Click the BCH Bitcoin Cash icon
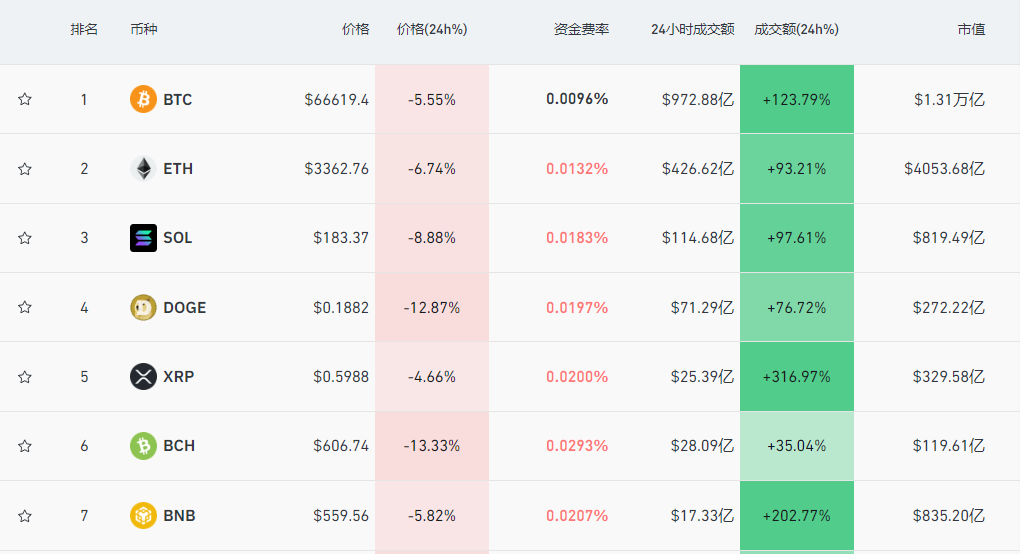Viewport: 1020px width, 554px height. click(143, 446)
